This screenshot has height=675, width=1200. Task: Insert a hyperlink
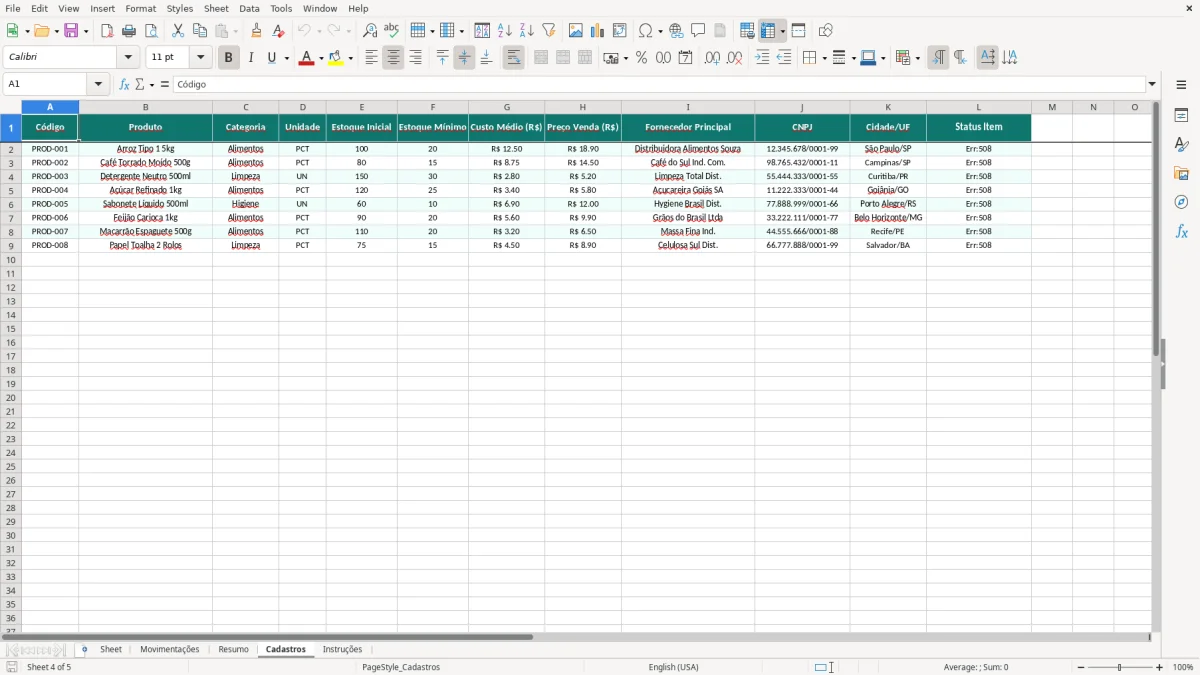tap(676, 31)
